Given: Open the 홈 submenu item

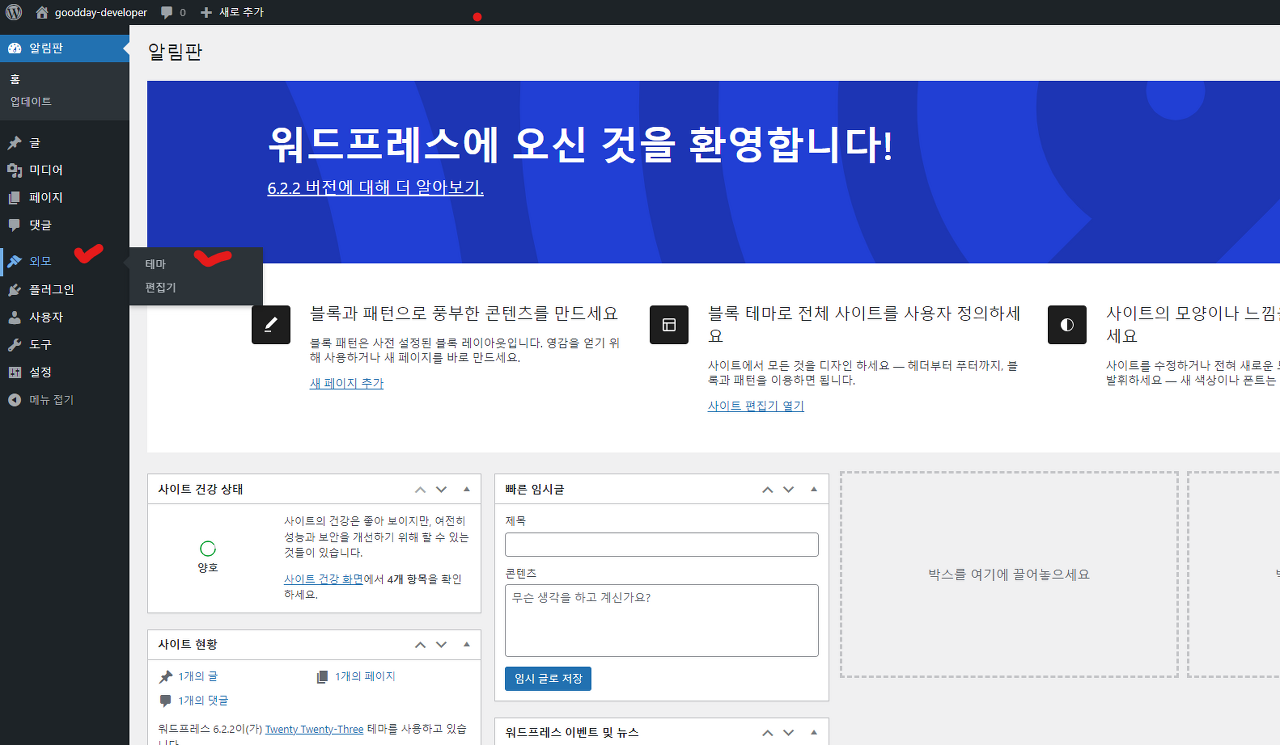Looking at the screenshot, I should coord(15,79).
